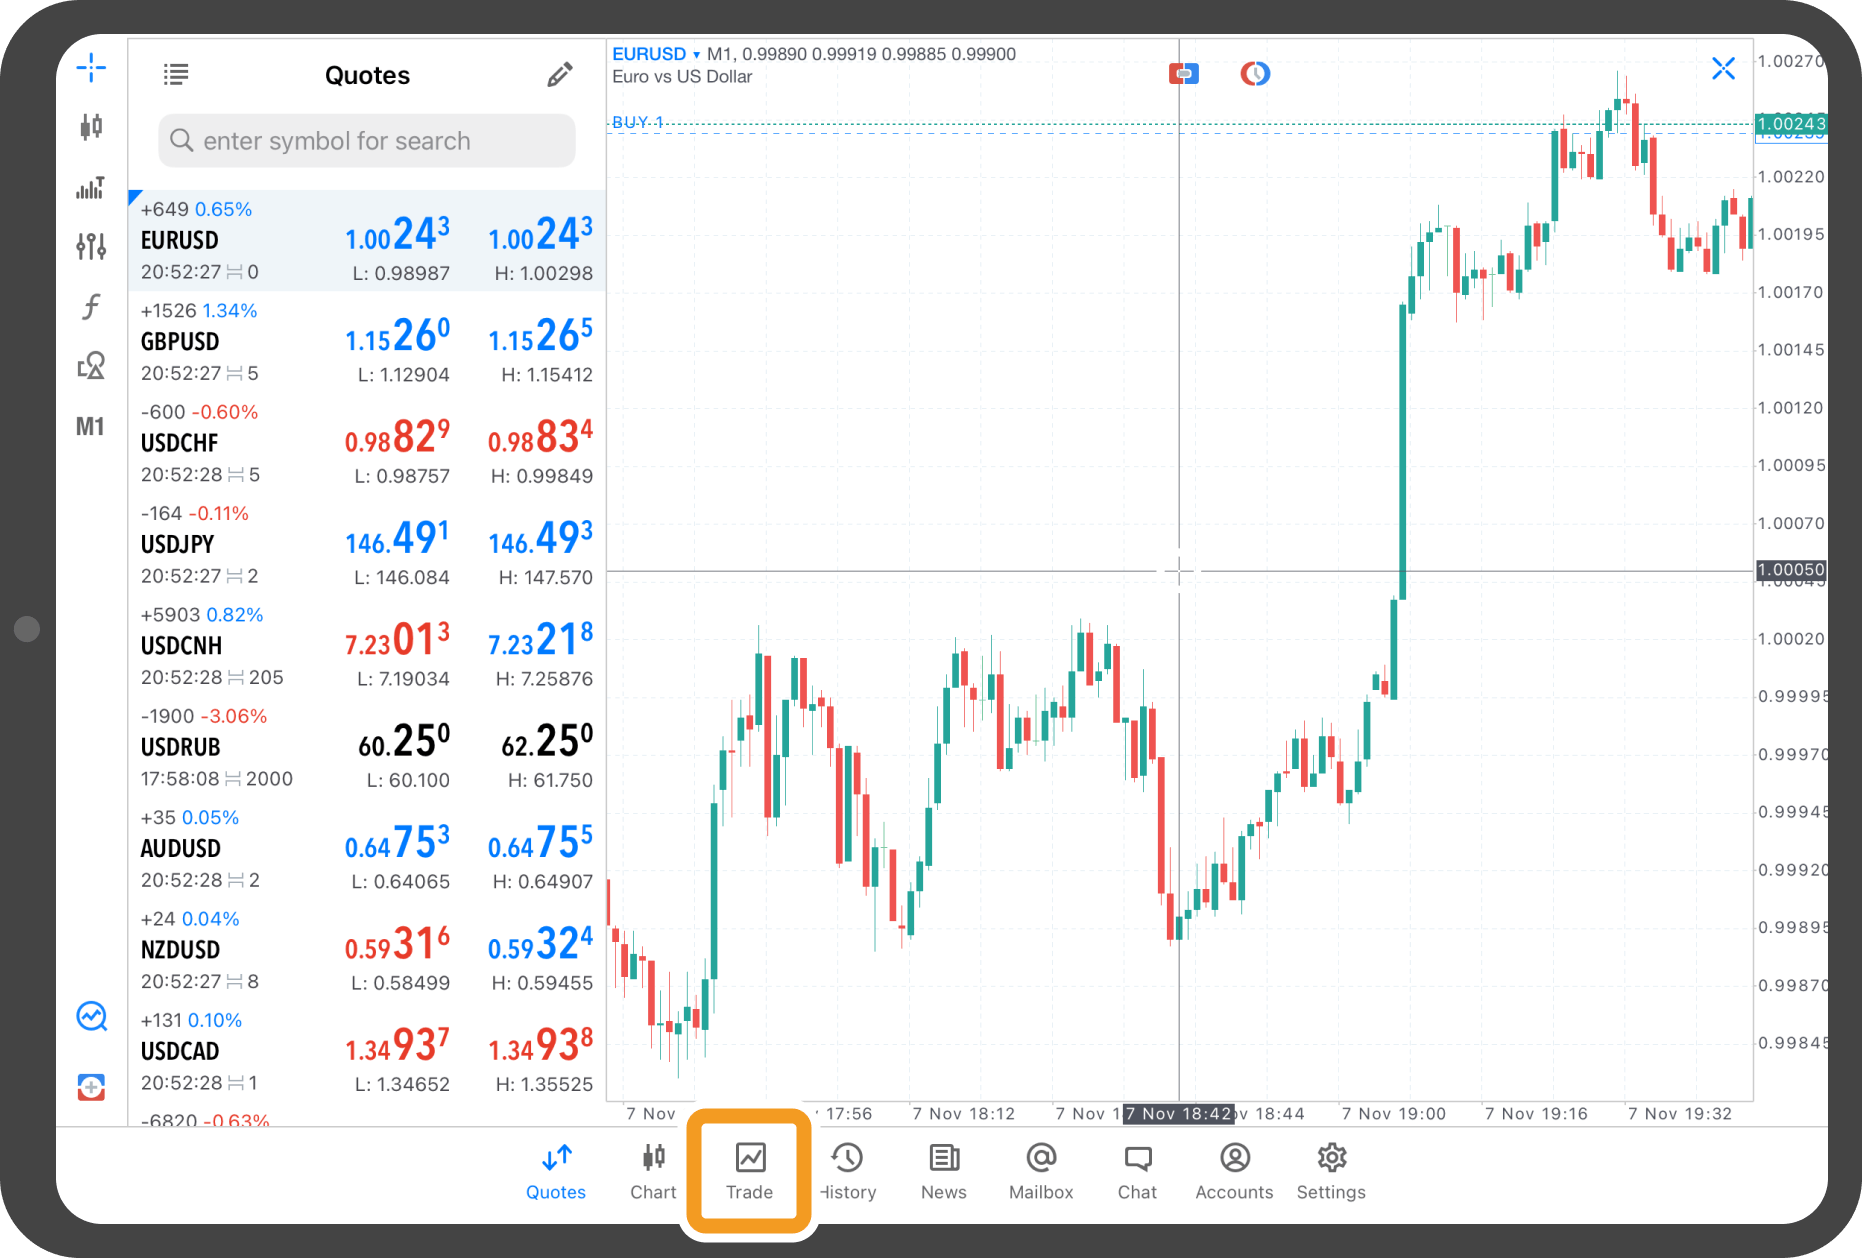Select the crosshair tool in left sidebar
1862x1258 pixels.
[91, 68]
